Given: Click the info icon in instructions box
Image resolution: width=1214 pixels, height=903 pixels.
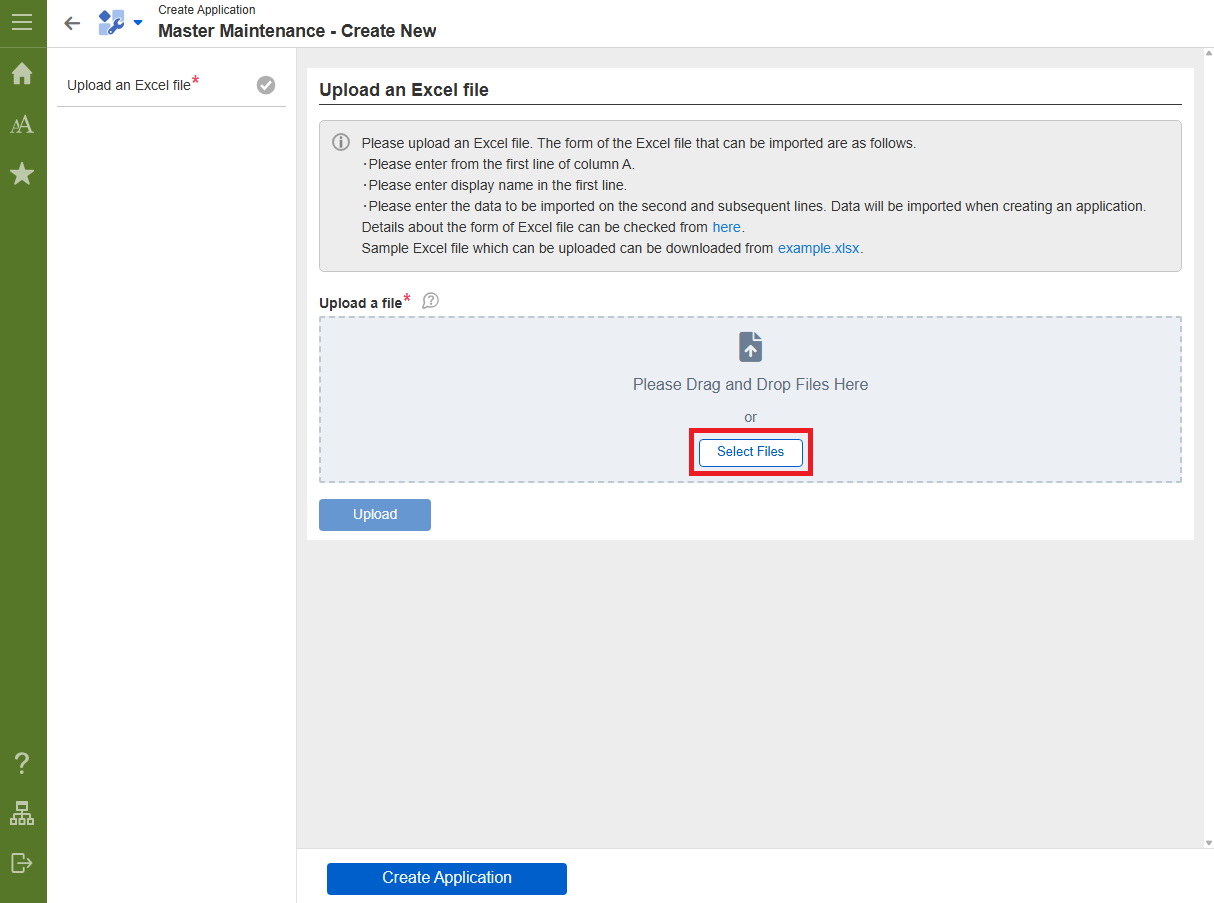Looking at the screenshot, I should [x=340, y=142].
